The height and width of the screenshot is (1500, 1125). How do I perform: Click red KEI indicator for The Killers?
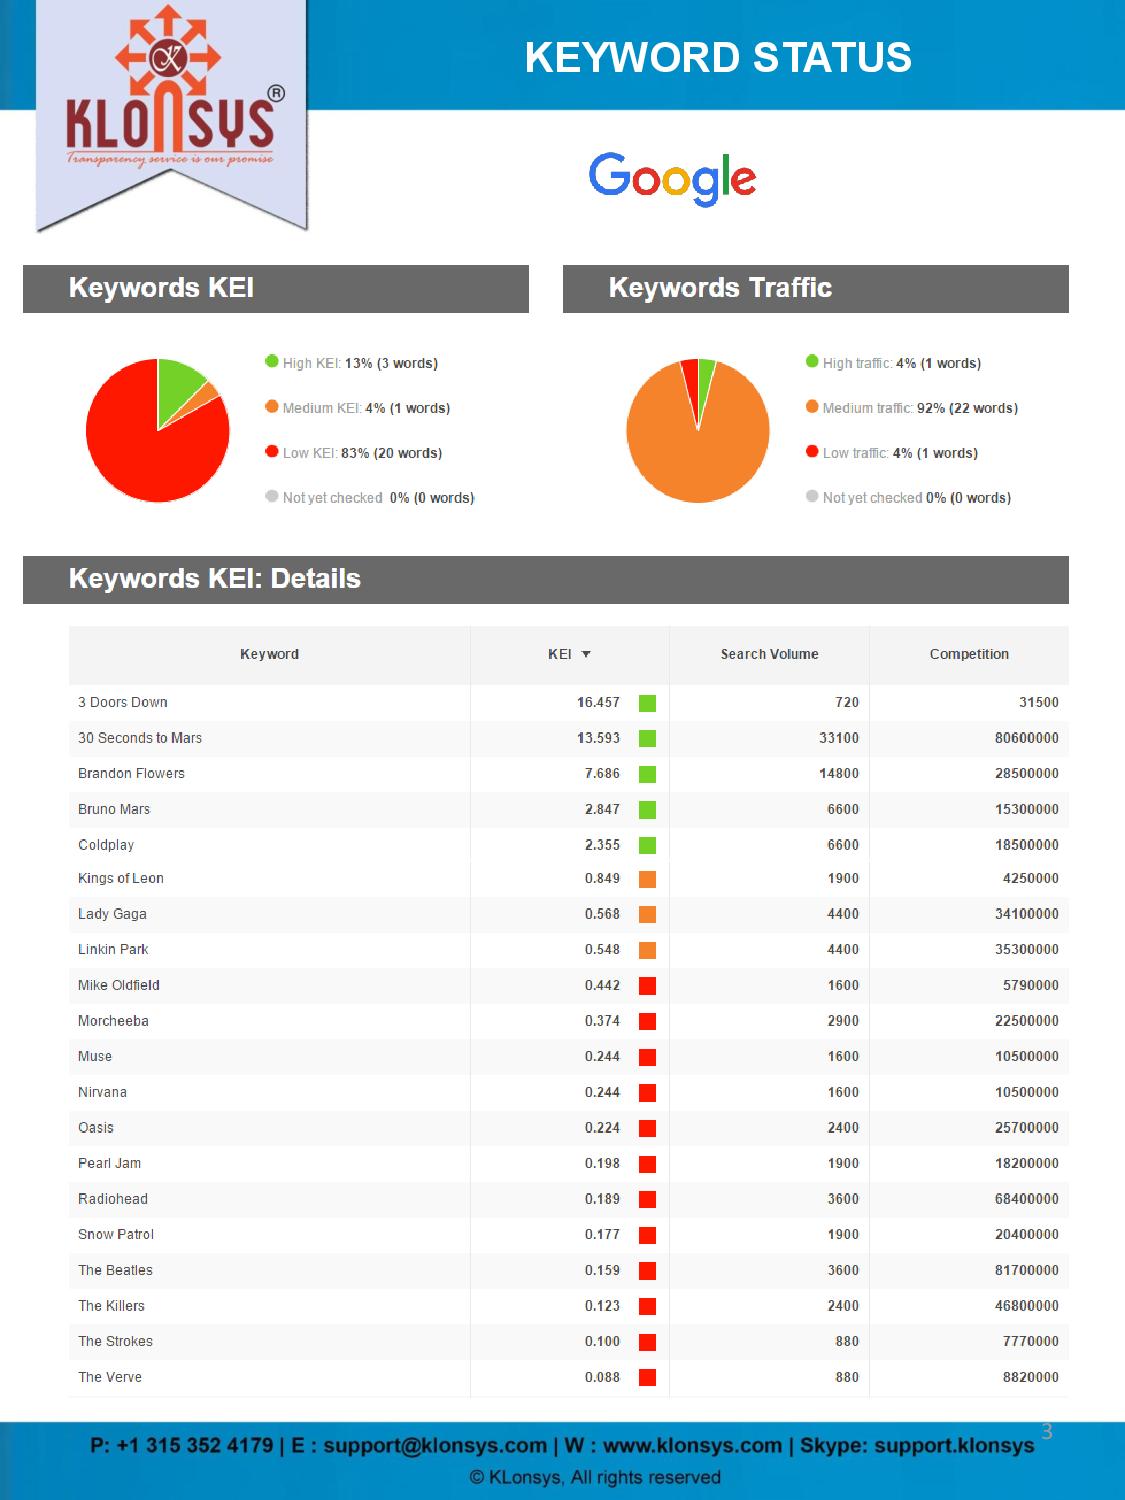pyautogui.click(x=647, y=1307)
